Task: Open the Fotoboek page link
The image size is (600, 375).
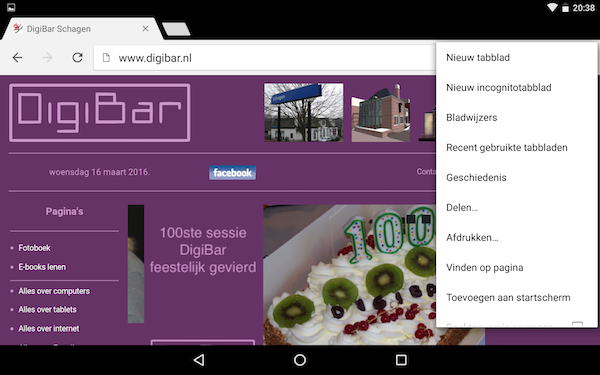Action: 34,248
